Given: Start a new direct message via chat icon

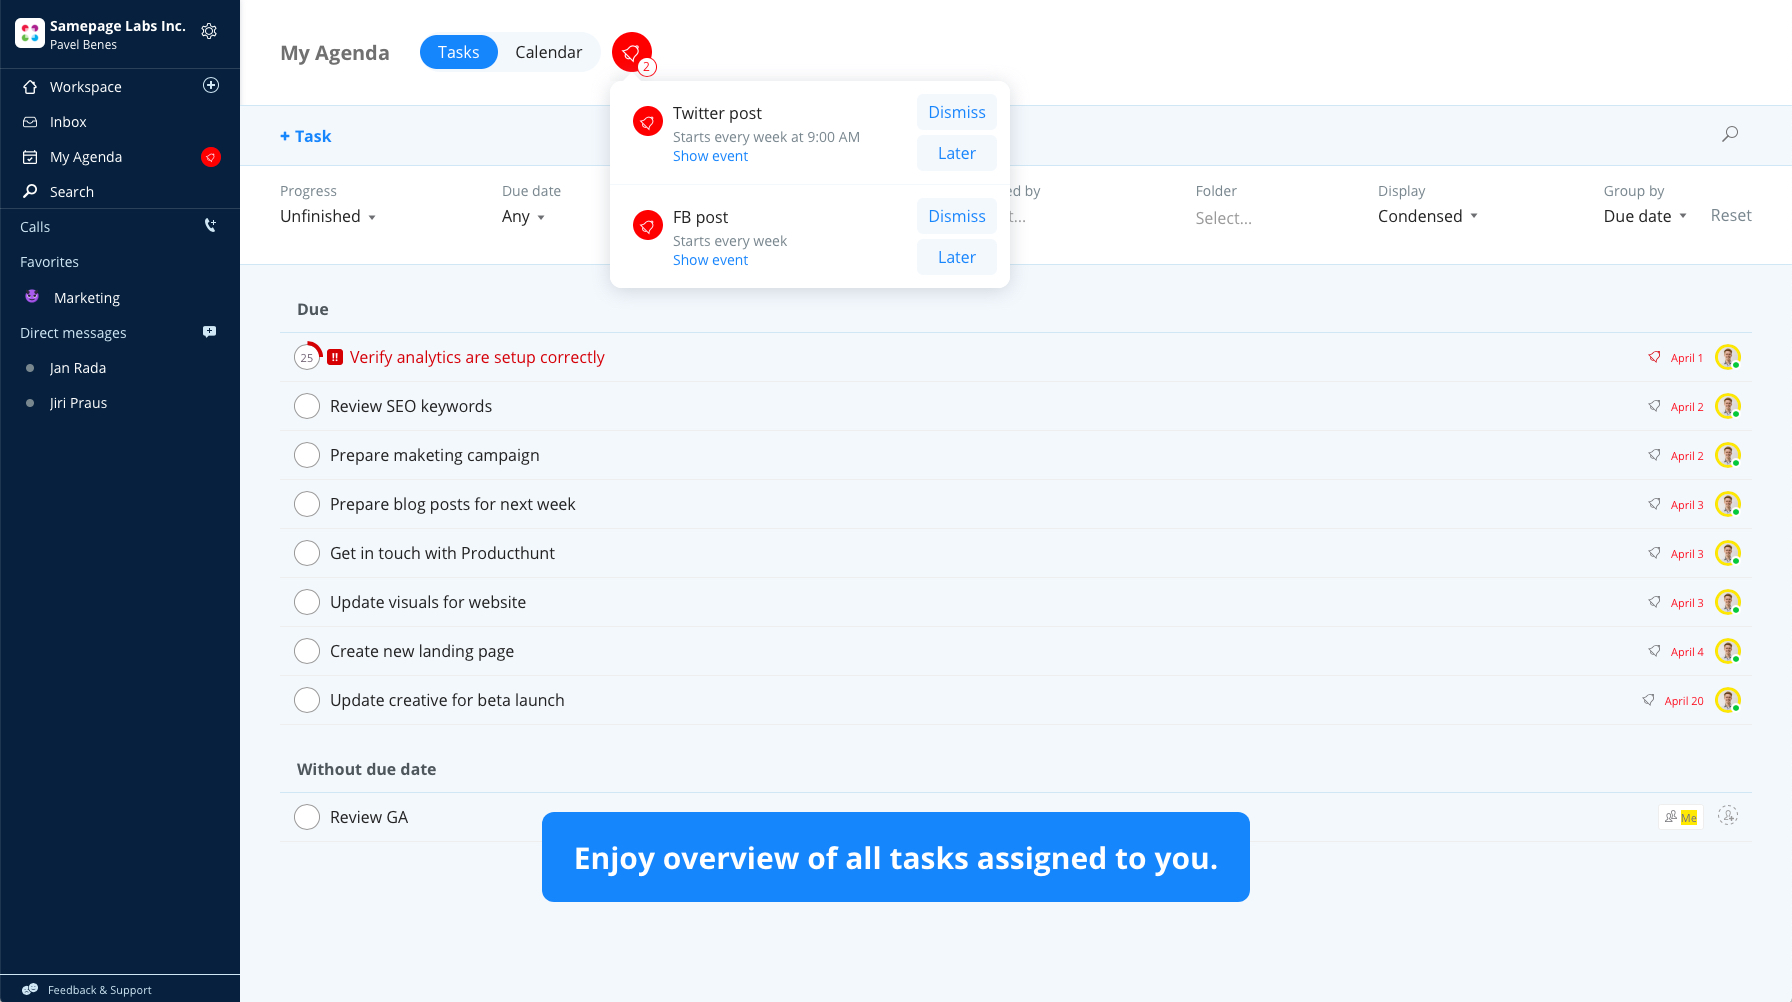Looking at the screenshot, I should [x=209, y=332].
